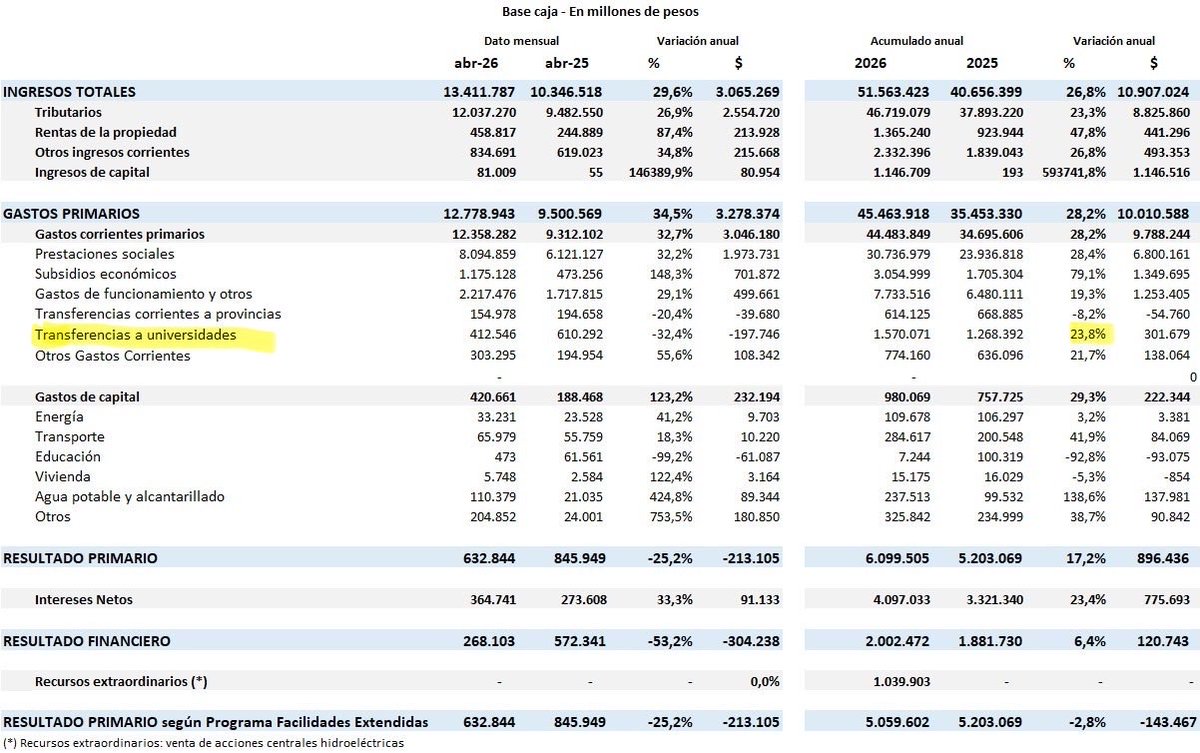Click the 593741,8% cell
The height and width of the screenshot is (753, 1200).
point(1073,172)
